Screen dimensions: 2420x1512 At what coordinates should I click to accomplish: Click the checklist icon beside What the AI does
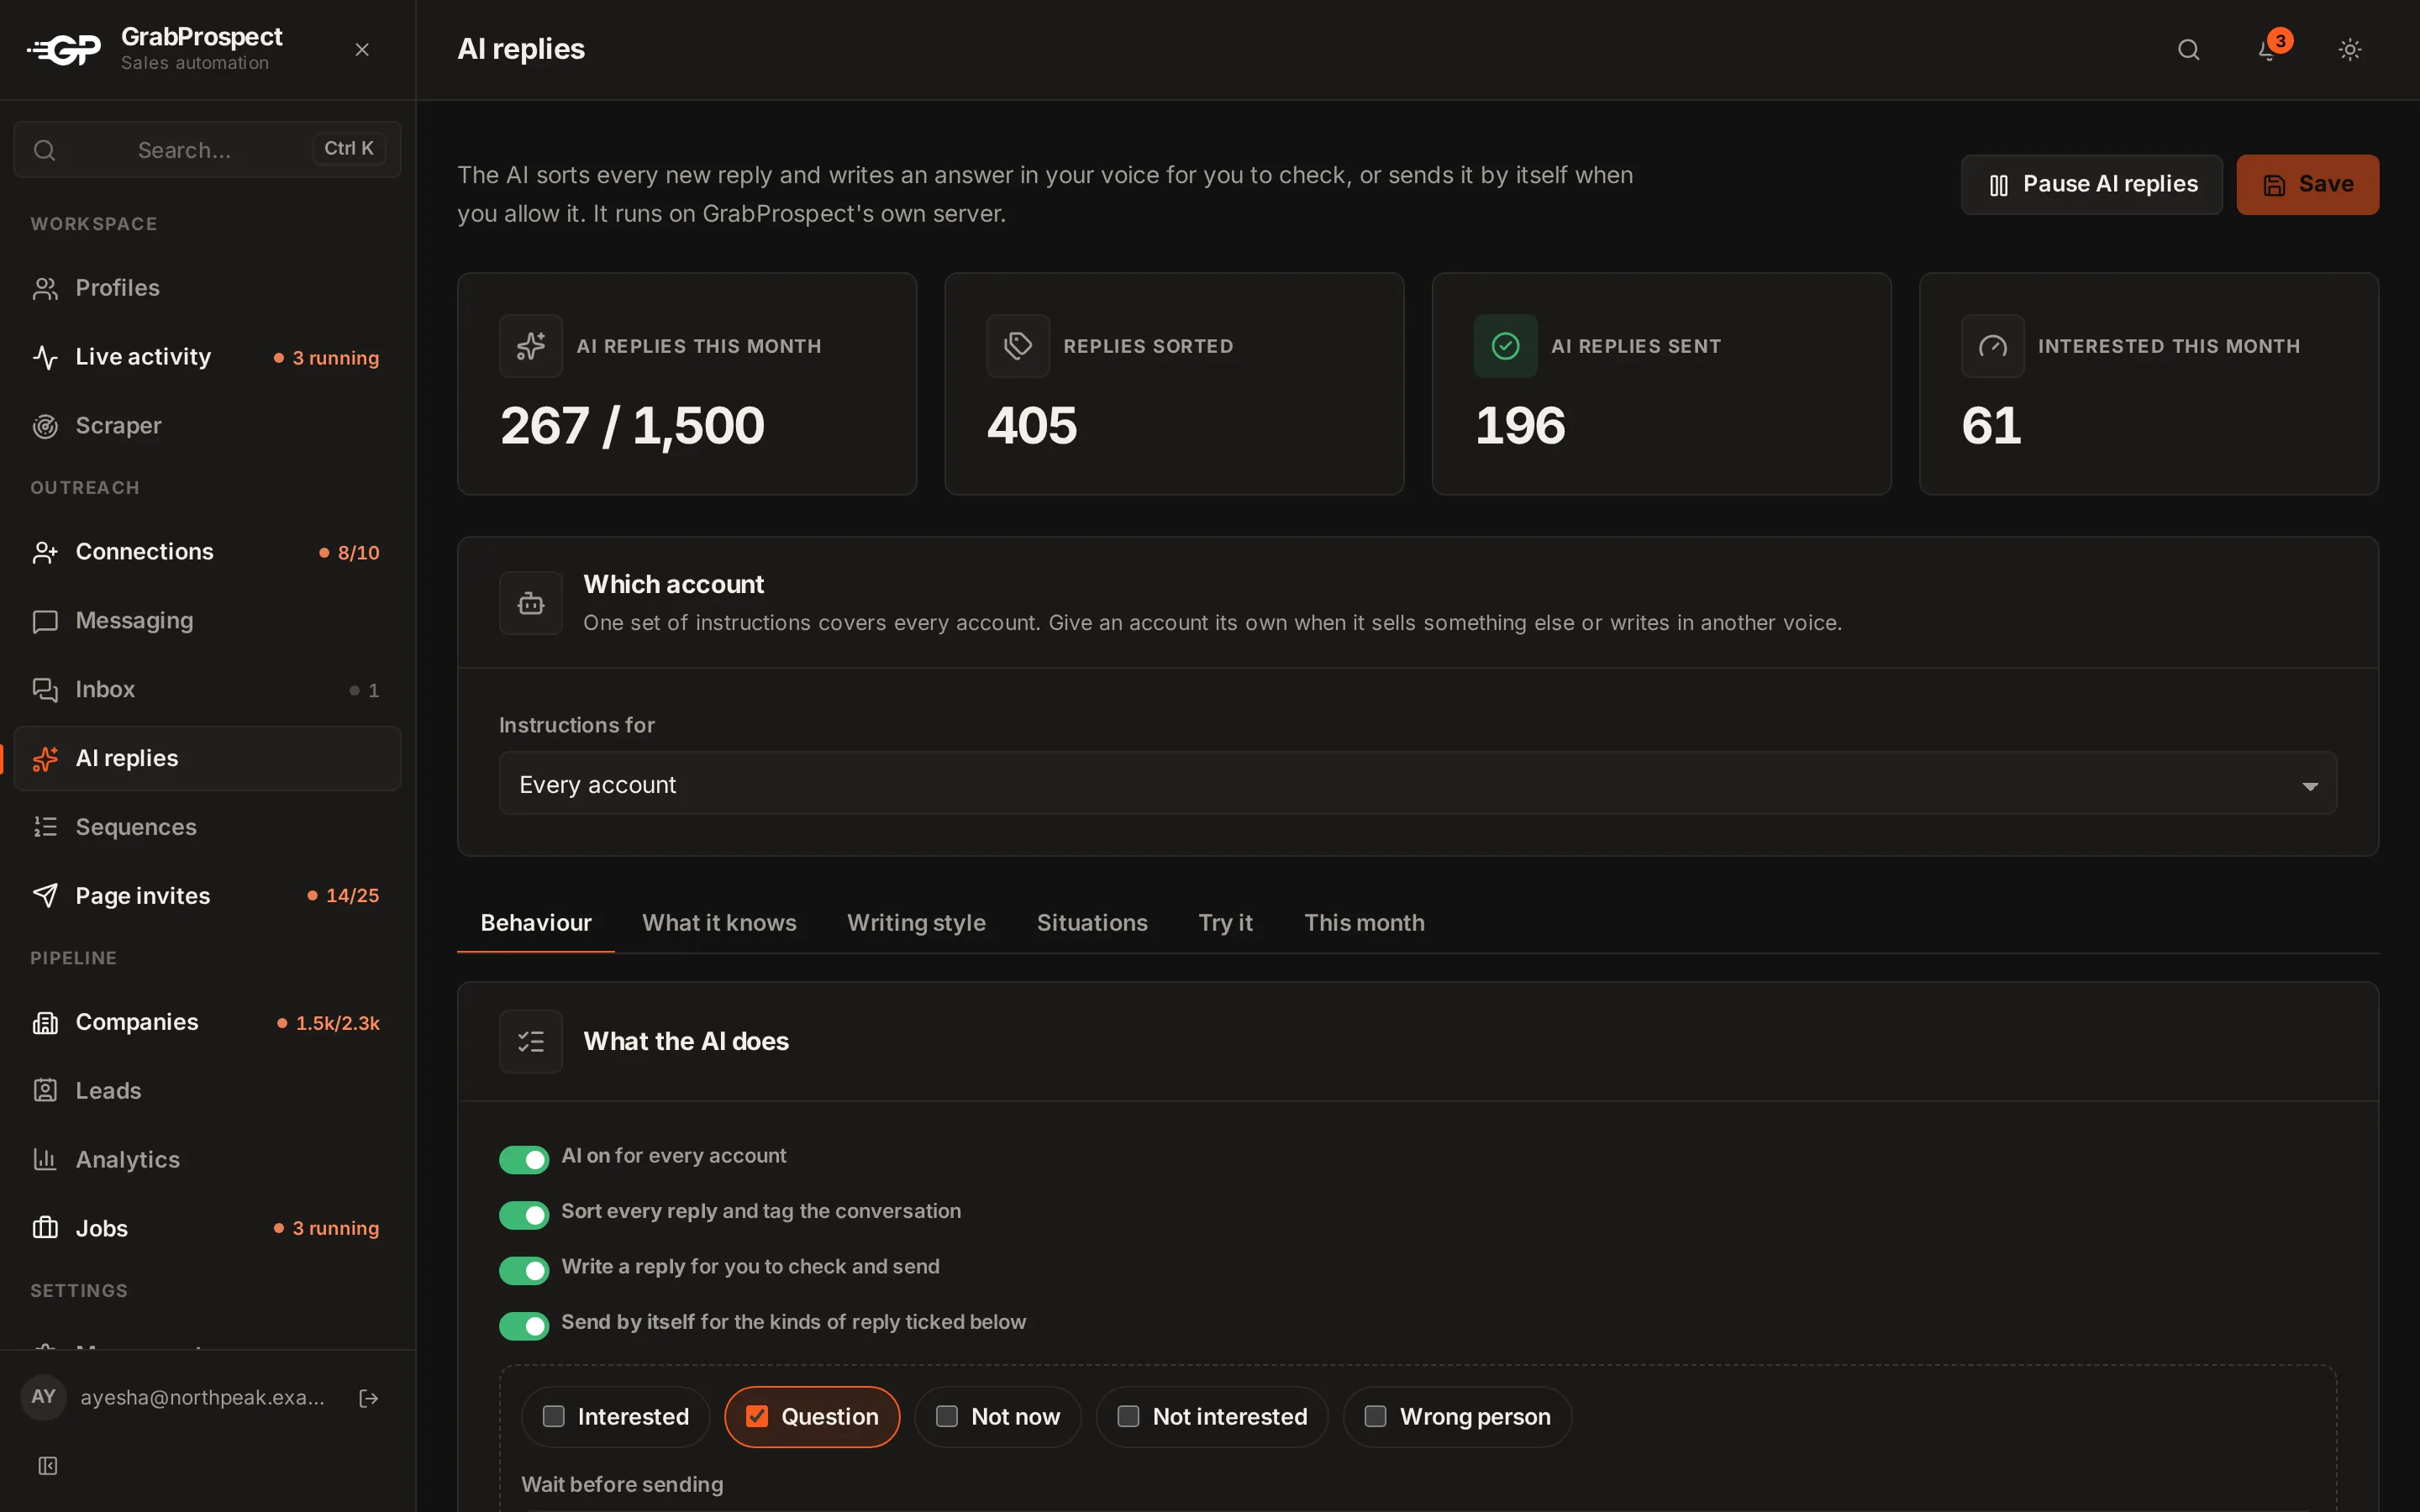(531, 1041)
